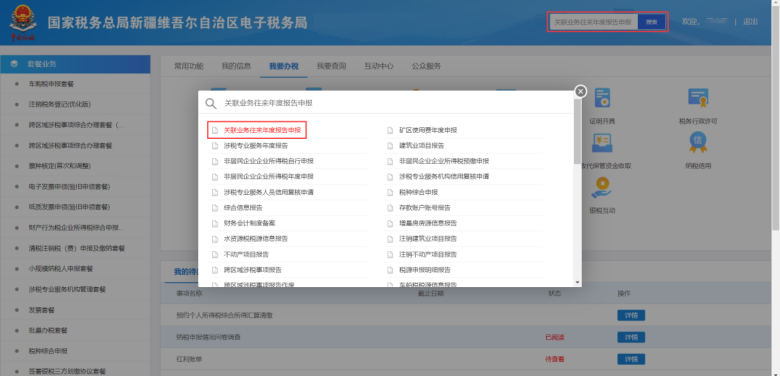Viewport: 780px width, 376px height.
Task: Select 票种核定(首次和调整) in the sidebar
Action: point(60,166)
